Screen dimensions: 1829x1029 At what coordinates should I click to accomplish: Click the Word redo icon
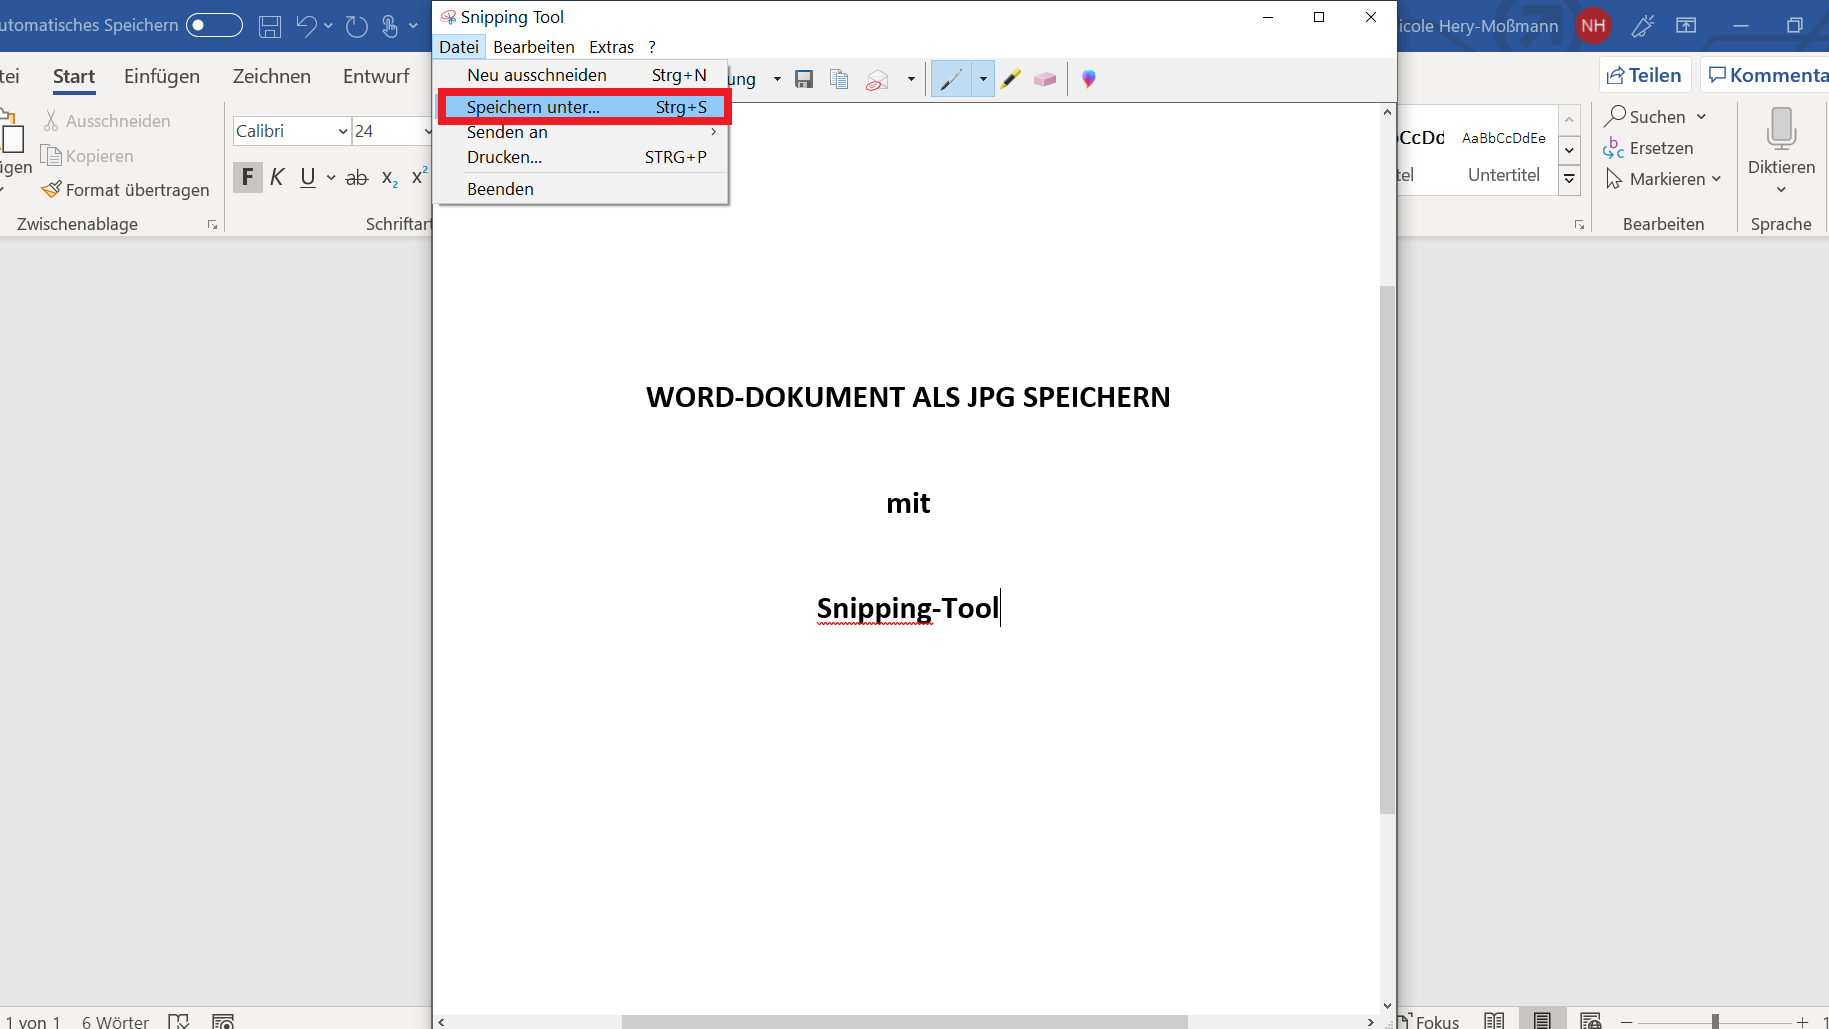point(357,26)
